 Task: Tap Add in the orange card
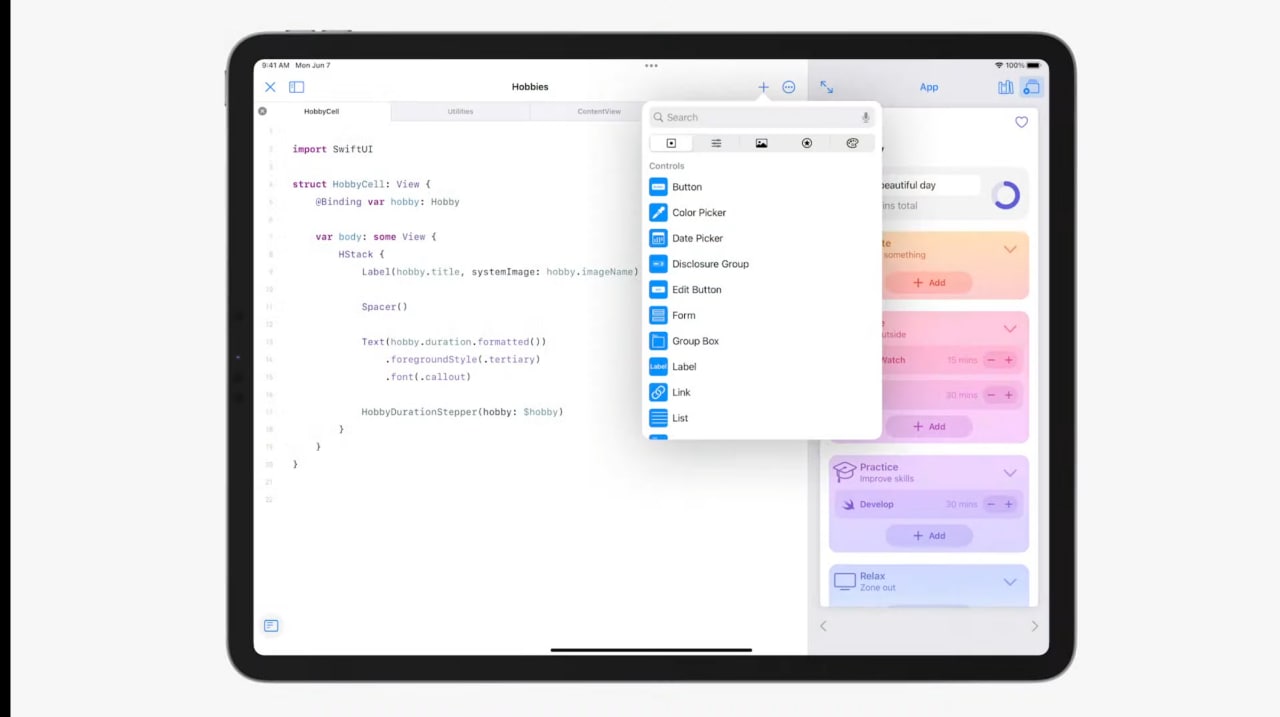coord(929,282)
